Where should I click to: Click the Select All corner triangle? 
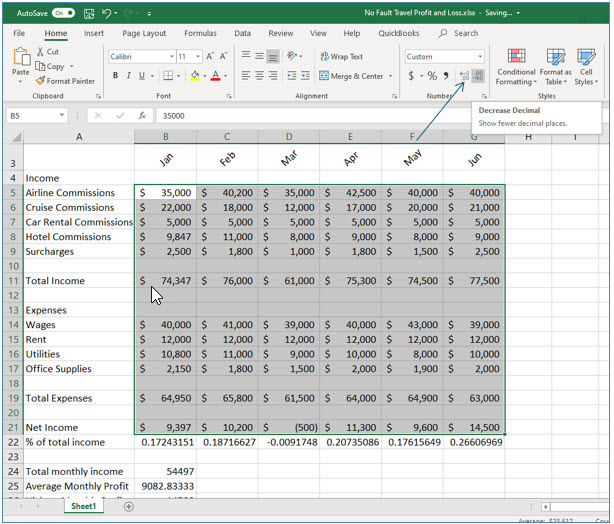[16, 137]
